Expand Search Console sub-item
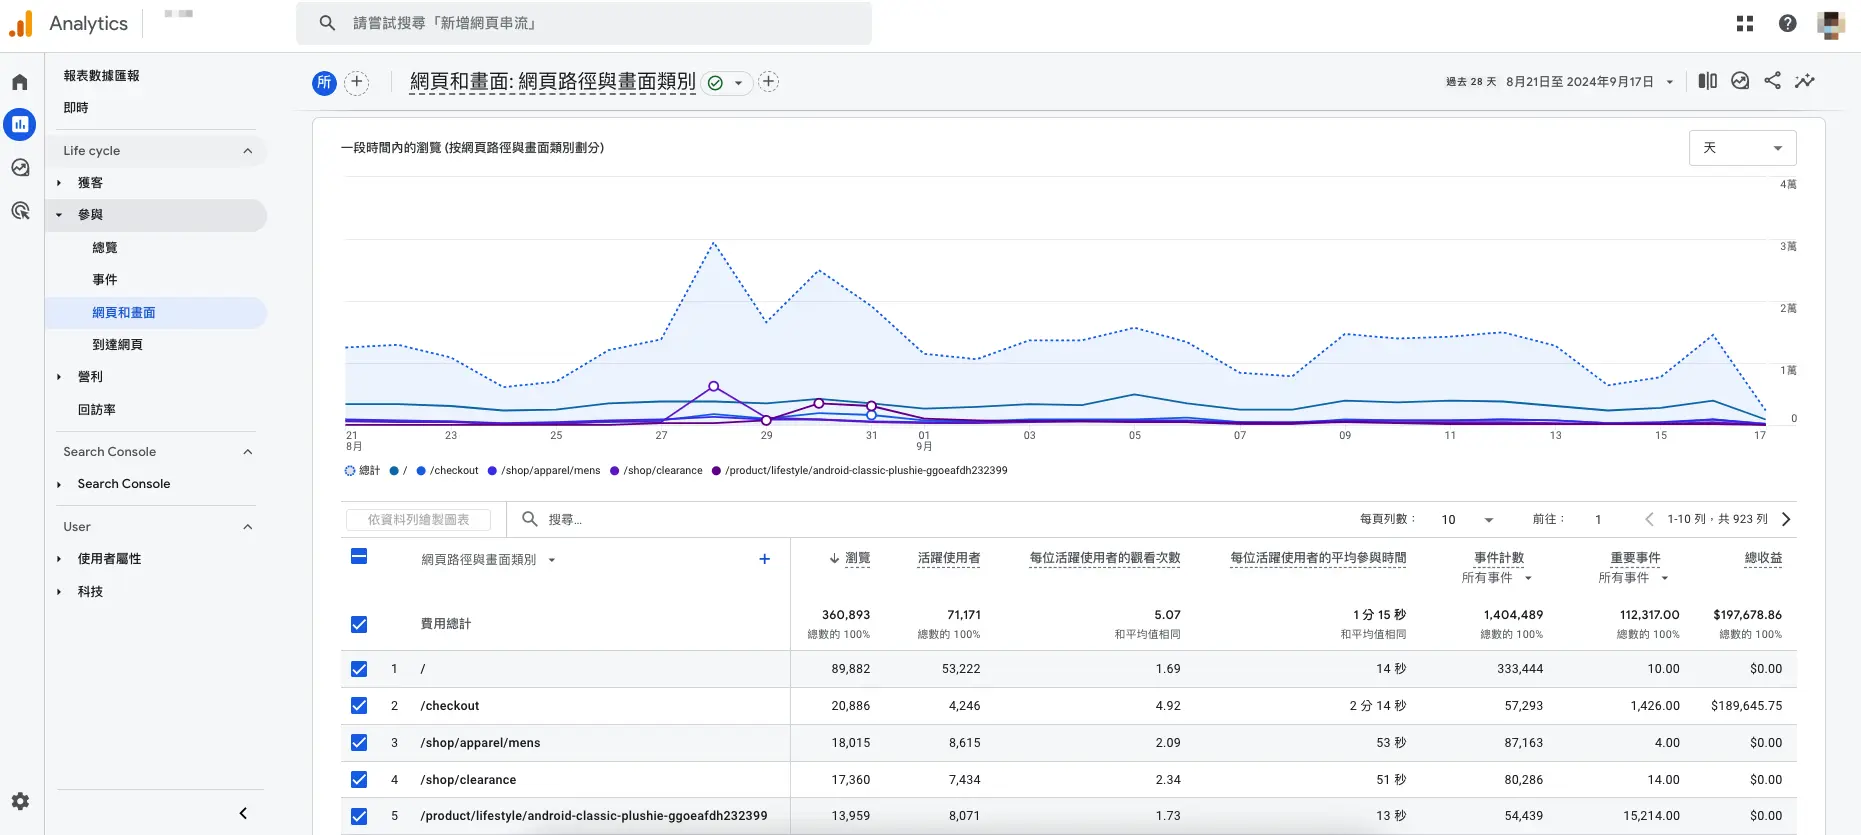1861x835 pixels. click(59, 484)
